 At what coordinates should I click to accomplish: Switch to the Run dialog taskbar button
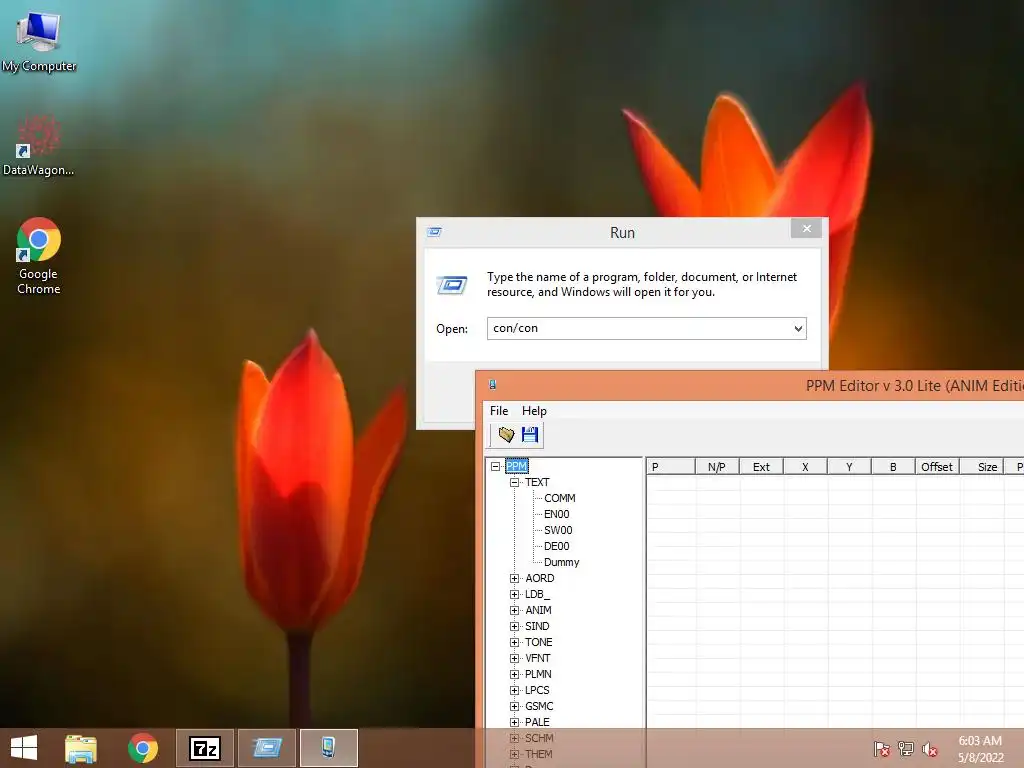pos(267,748)
